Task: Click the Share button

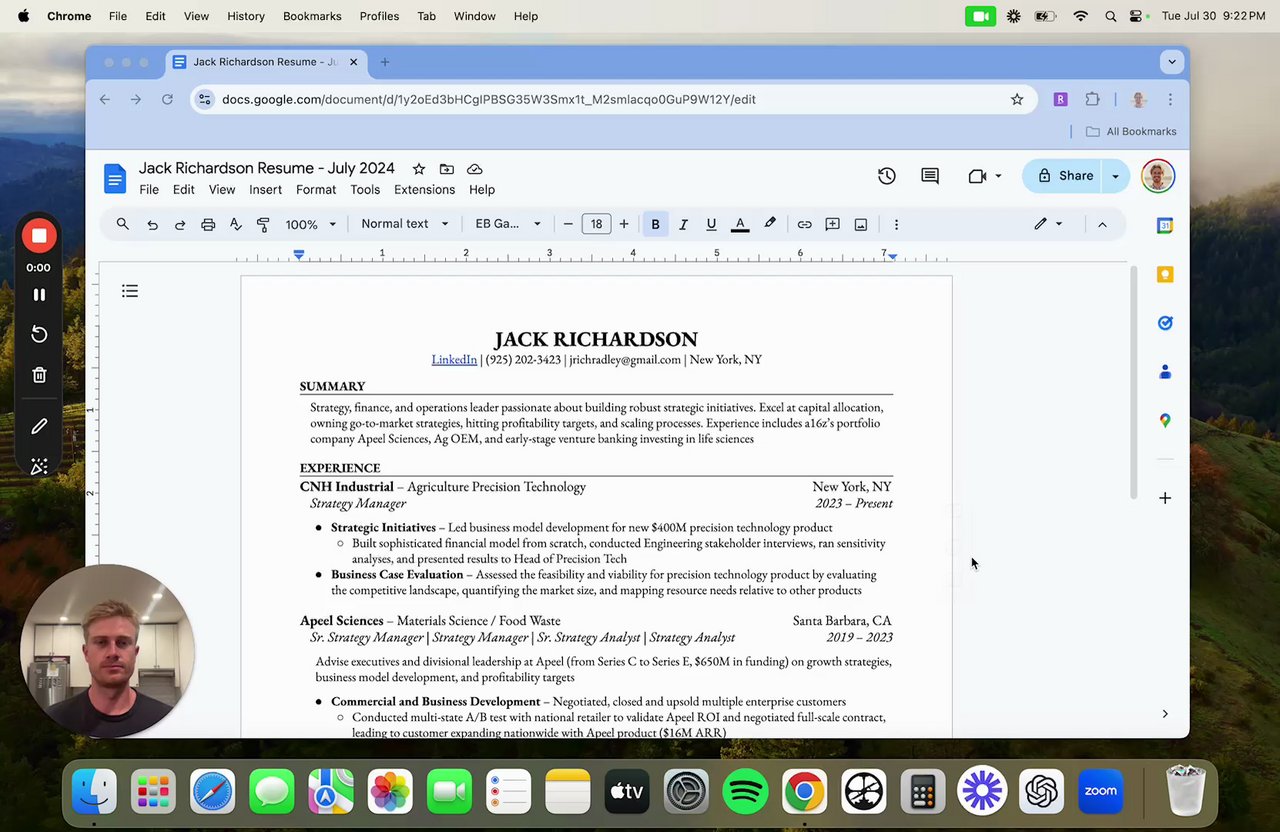Action: pos(1063,176)
